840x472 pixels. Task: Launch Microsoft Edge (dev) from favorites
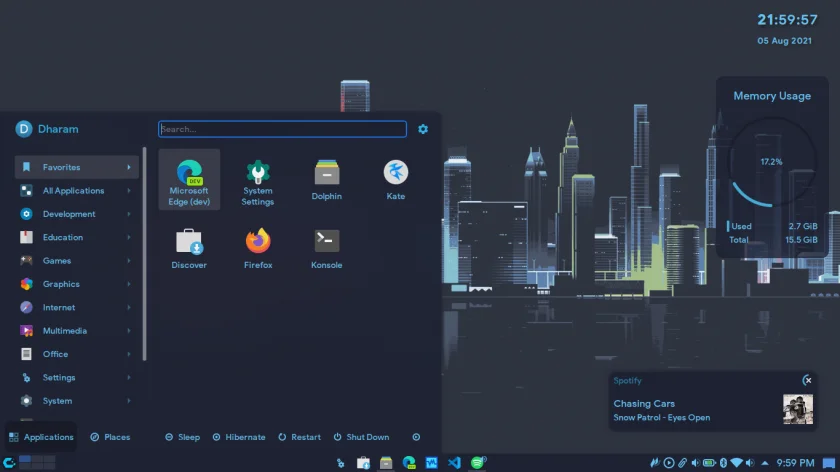[189, 179]
